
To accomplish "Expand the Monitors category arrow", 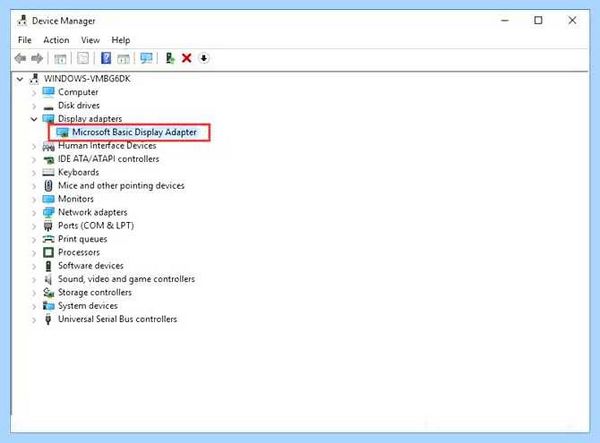I will [x=34, y=199].
